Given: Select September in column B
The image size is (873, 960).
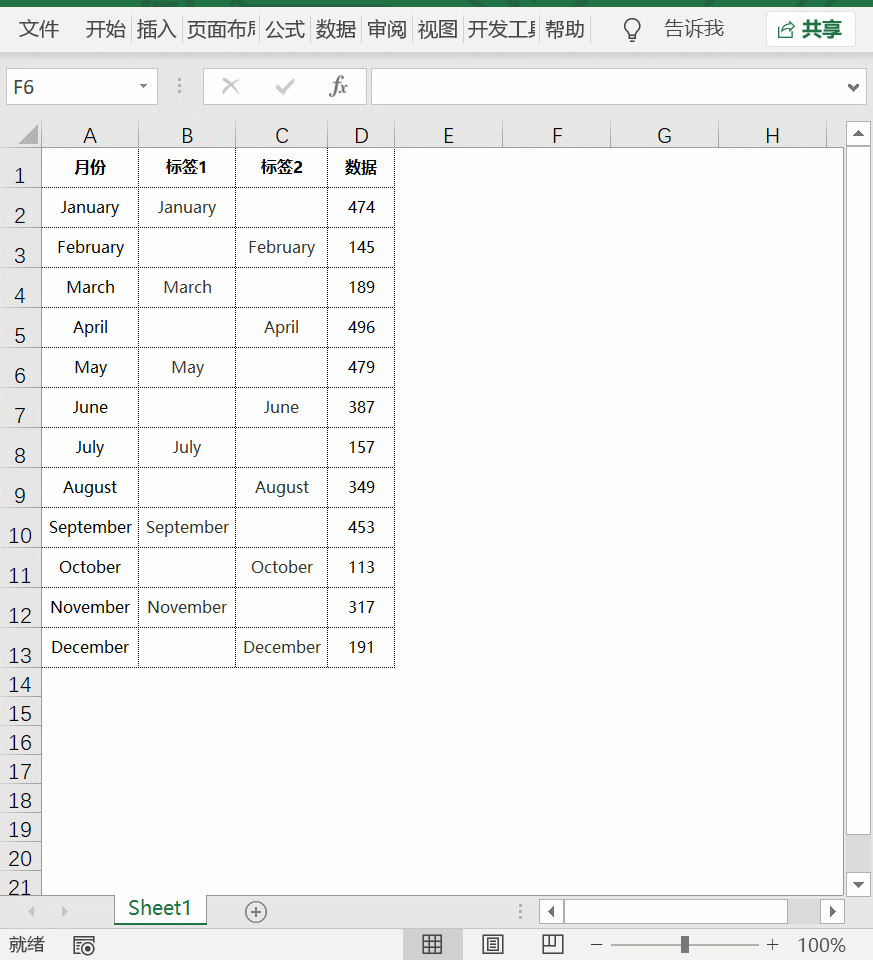Looking at the screenshot, I should [187, 528].
